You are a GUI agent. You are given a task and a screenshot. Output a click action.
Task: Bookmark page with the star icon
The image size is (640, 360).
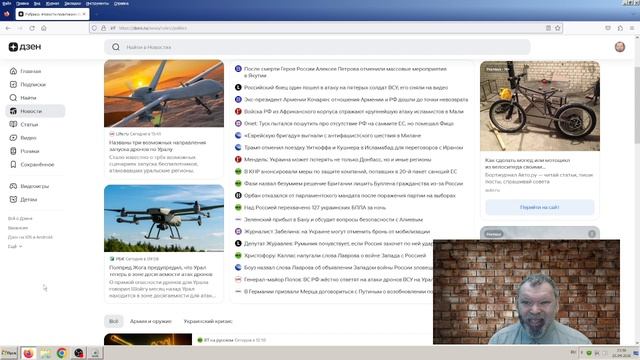click(558, 28)
